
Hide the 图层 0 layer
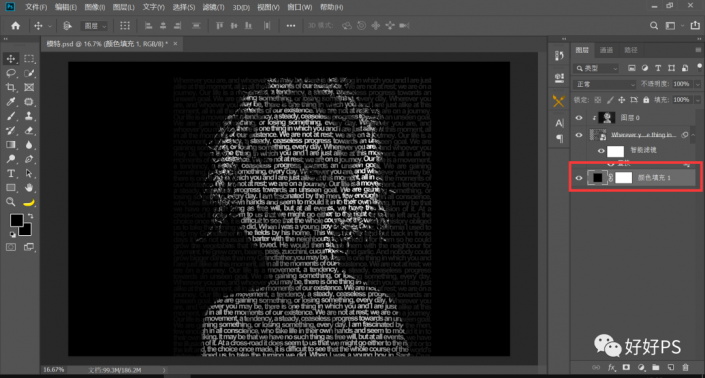tap(579, 118)
